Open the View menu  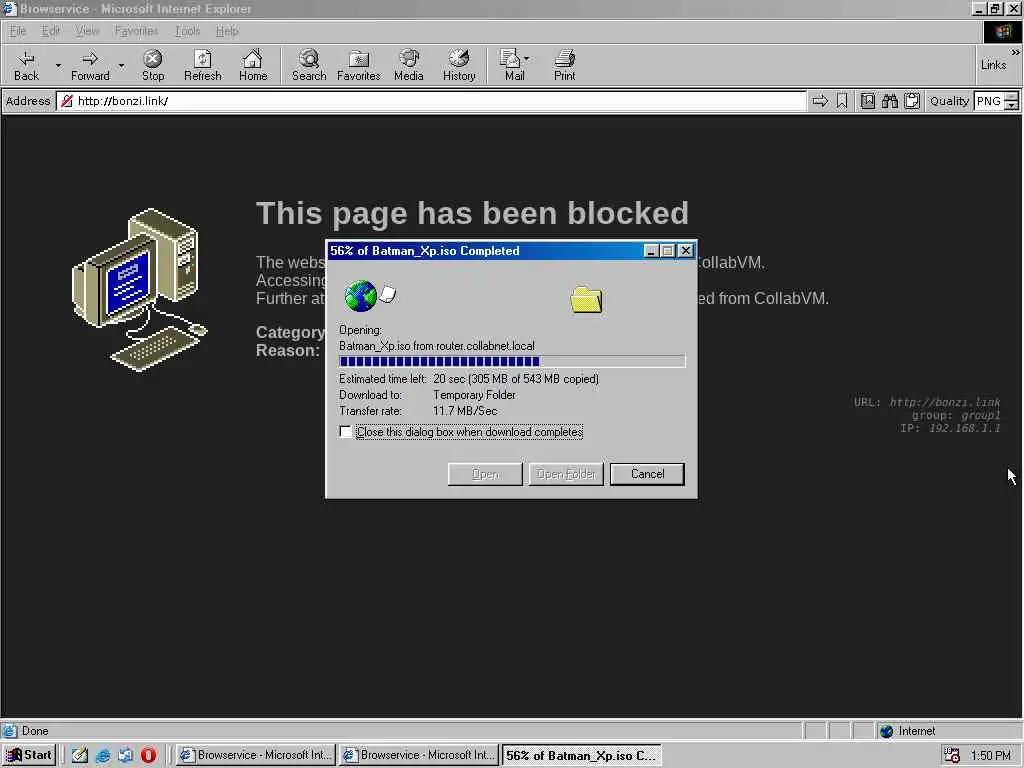[x=87, y=31]
